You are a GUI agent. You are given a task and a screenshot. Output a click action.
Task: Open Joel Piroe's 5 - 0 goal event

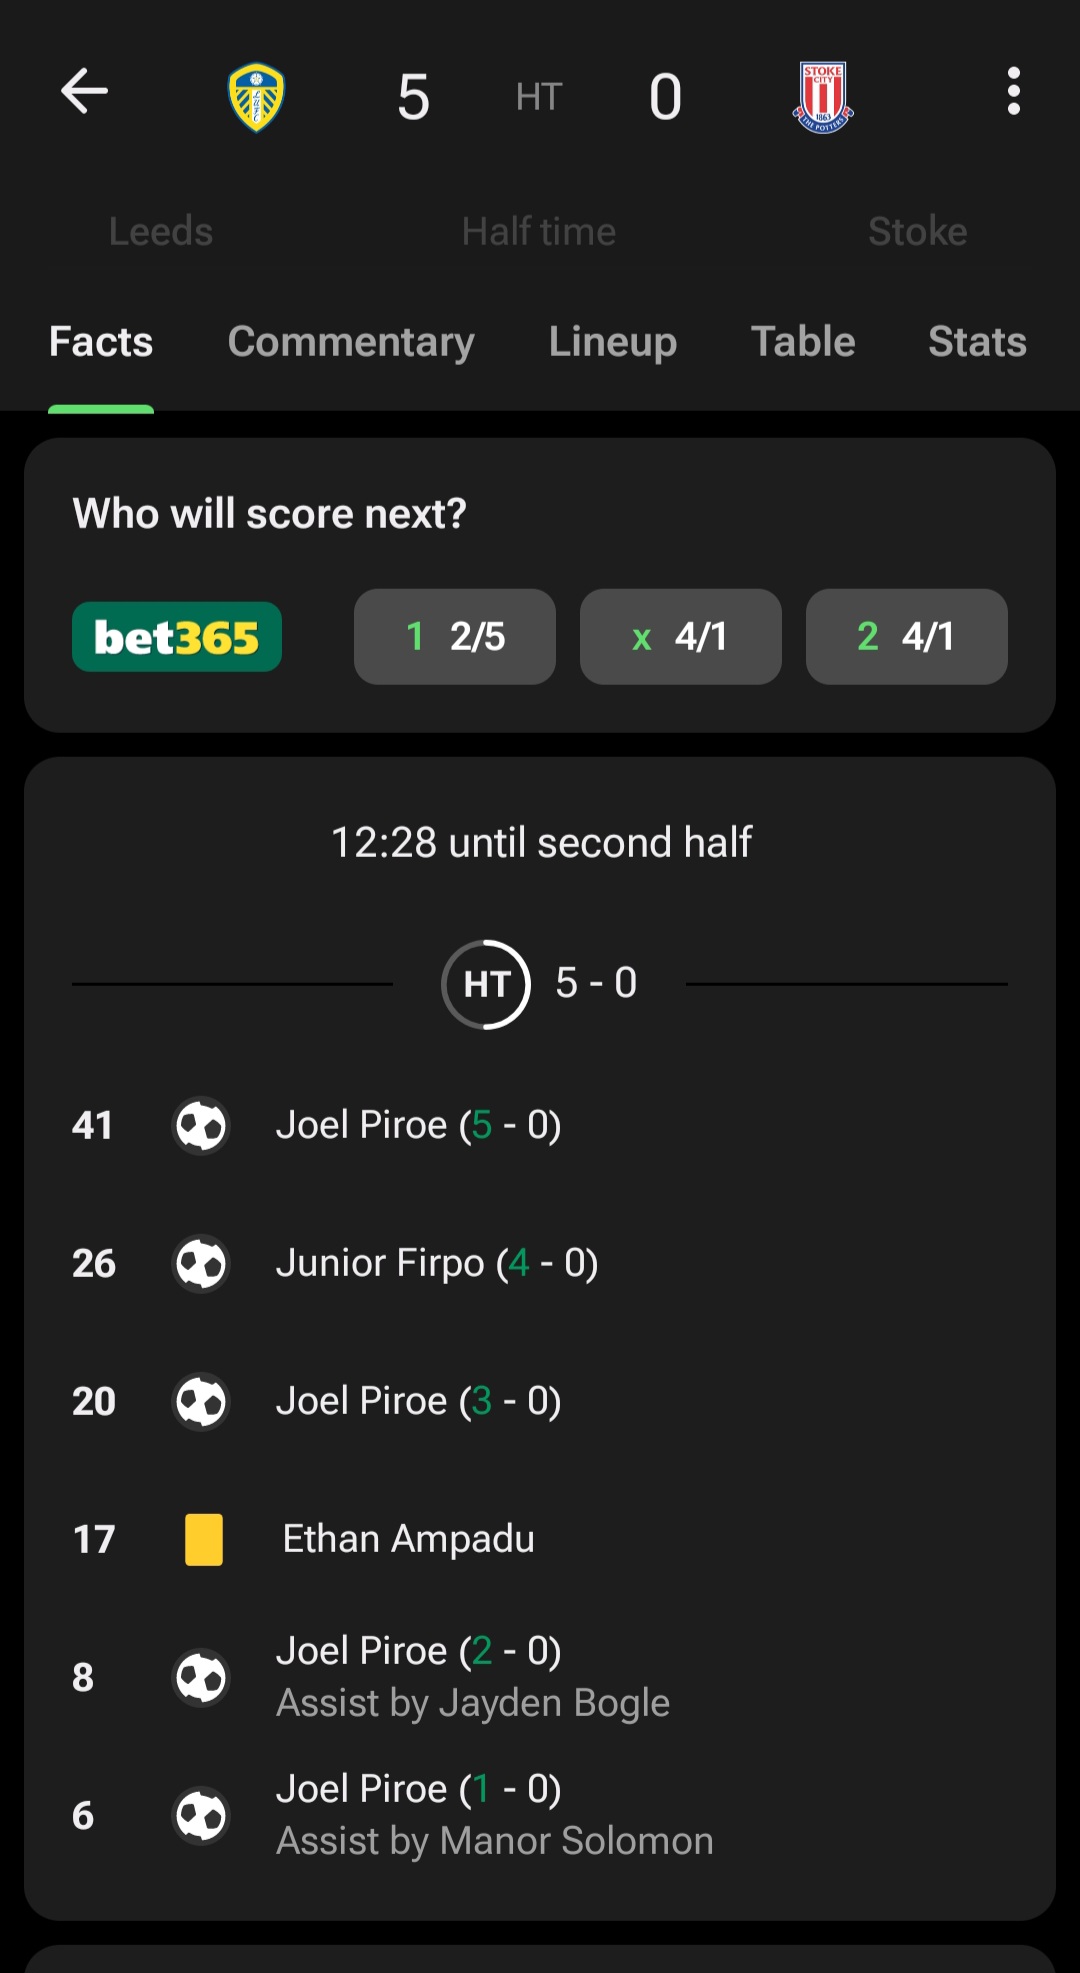[x=540, y=1126]
